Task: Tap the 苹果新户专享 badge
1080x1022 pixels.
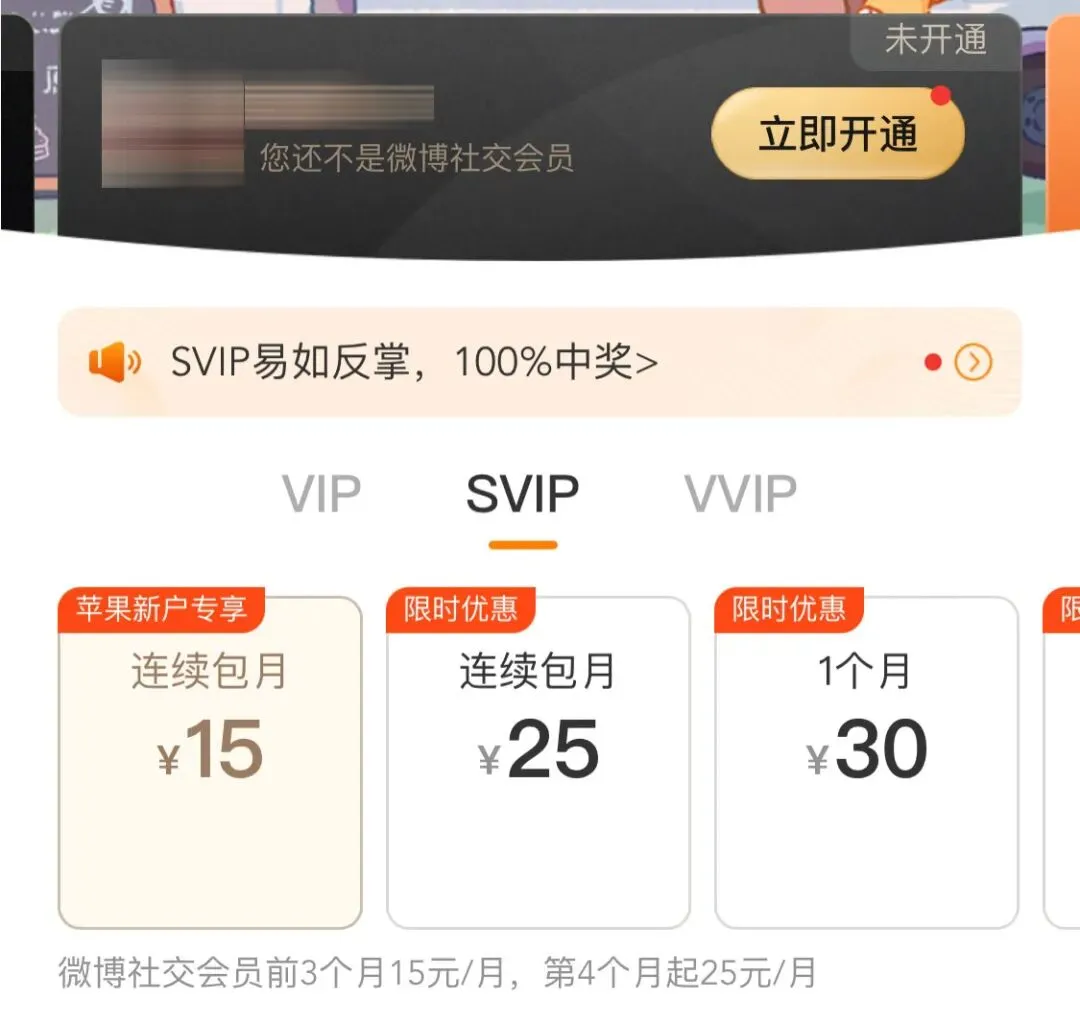Action: pos(161,609)
